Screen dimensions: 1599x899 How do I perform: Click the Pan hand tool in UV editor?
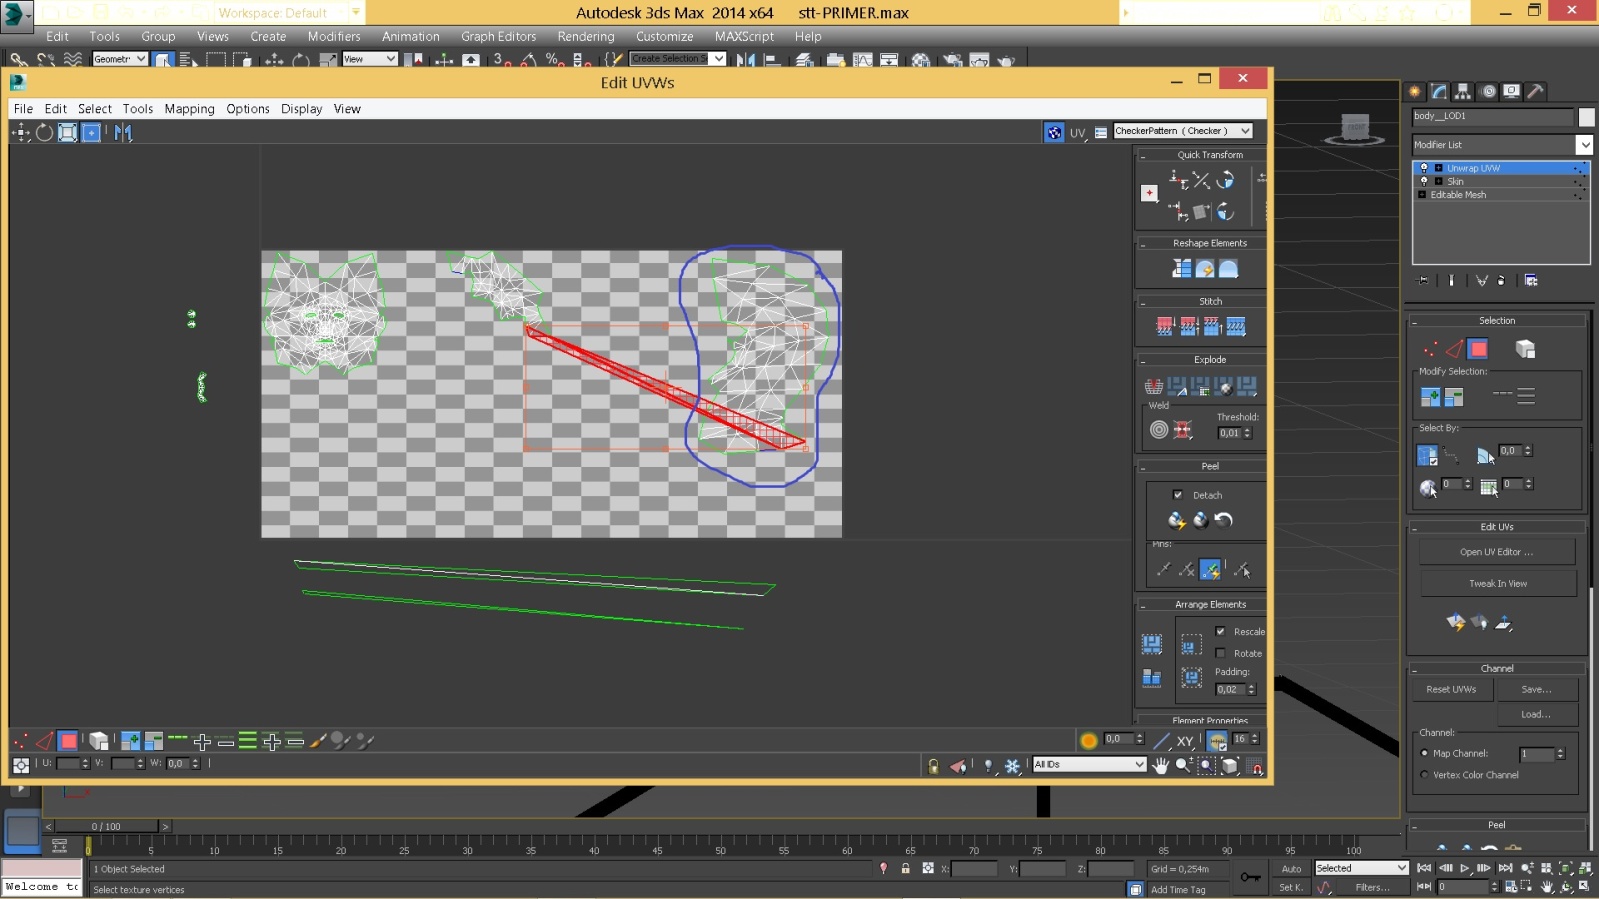click(1160, 765)
